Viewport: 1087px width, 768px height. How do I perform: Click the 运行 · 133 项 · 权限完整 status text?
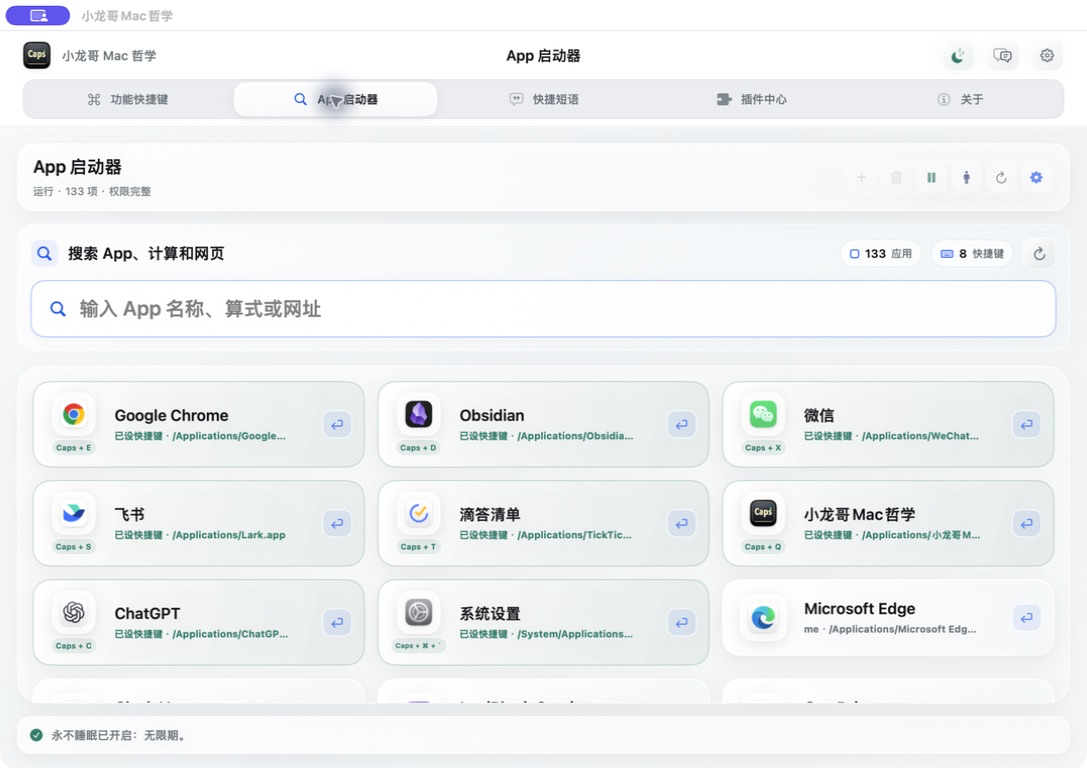[x=92, y=191]
